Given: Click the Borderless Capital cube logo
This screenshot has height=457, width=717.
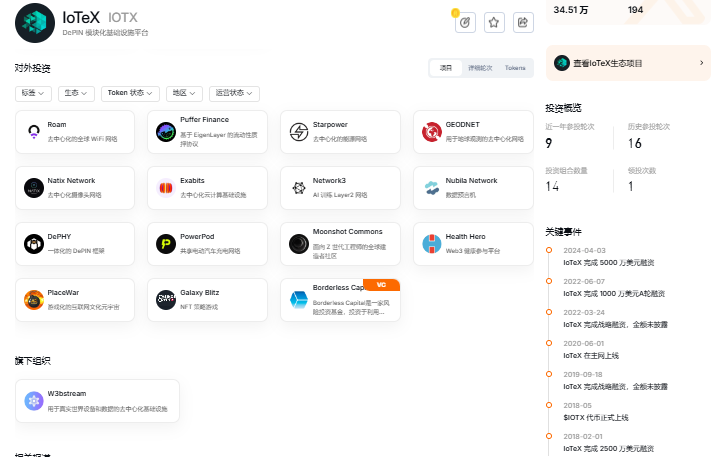Looking at the screenshot, I should 299,300.
